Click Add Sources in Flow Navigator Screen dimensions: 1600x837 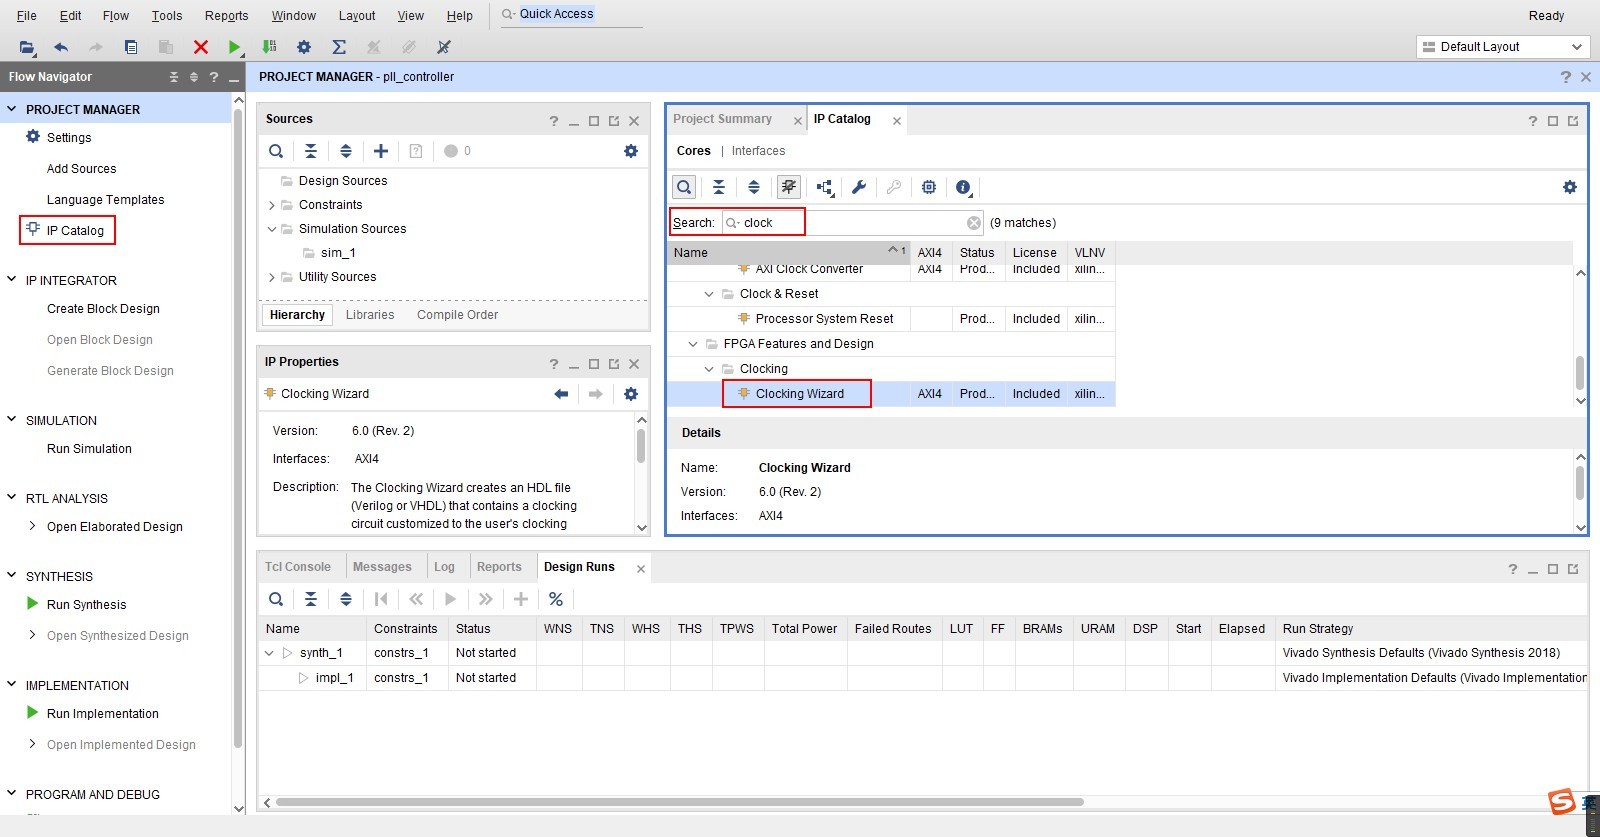coord(81,169)
